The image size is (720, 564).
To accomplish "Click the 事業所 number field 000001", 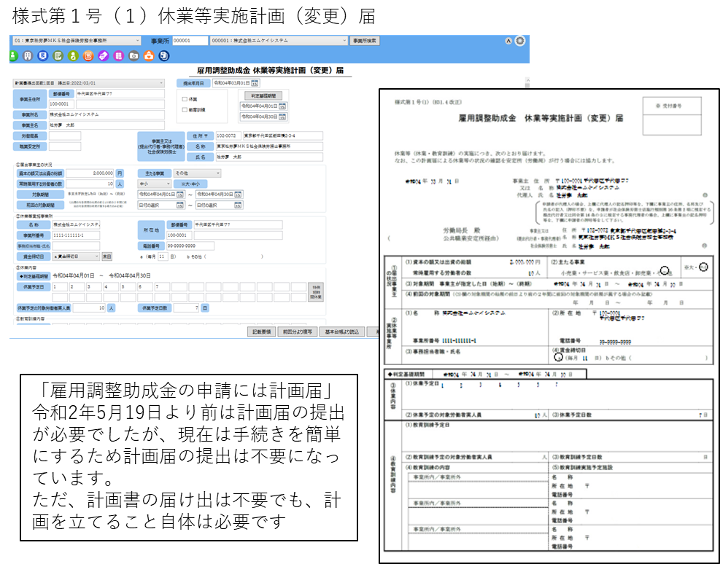I will tap(190, 41).
